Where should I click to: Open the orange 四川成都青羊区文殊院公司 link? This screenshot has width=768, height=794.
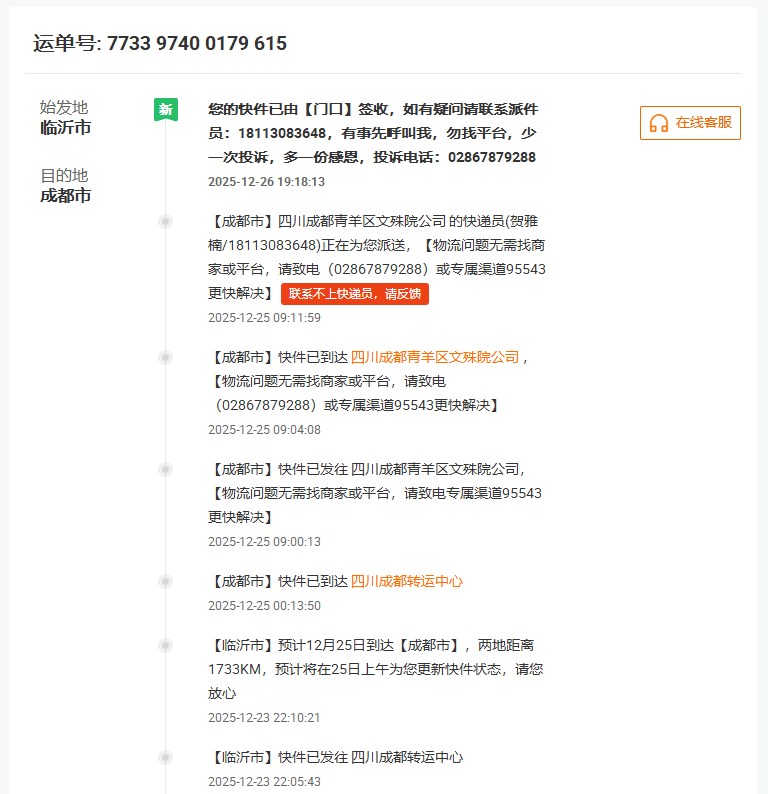point(434,358)
